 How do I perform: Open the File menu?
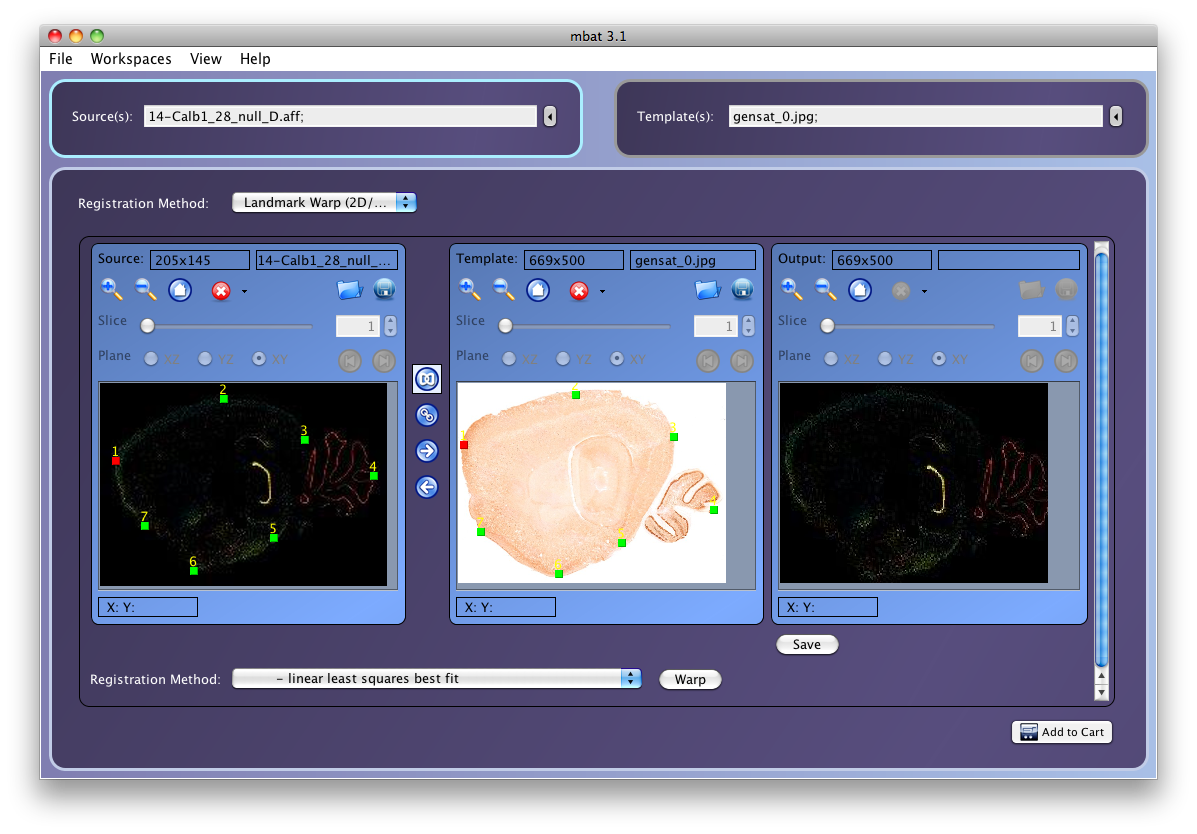coord(60,59)
